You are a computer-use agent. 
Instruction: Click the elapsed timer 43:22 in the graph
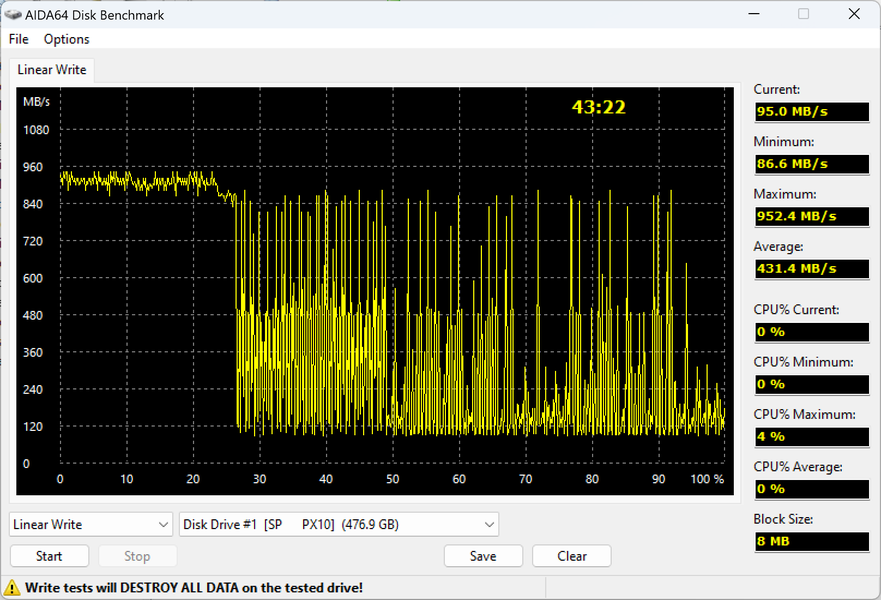[x=598, y=107]
